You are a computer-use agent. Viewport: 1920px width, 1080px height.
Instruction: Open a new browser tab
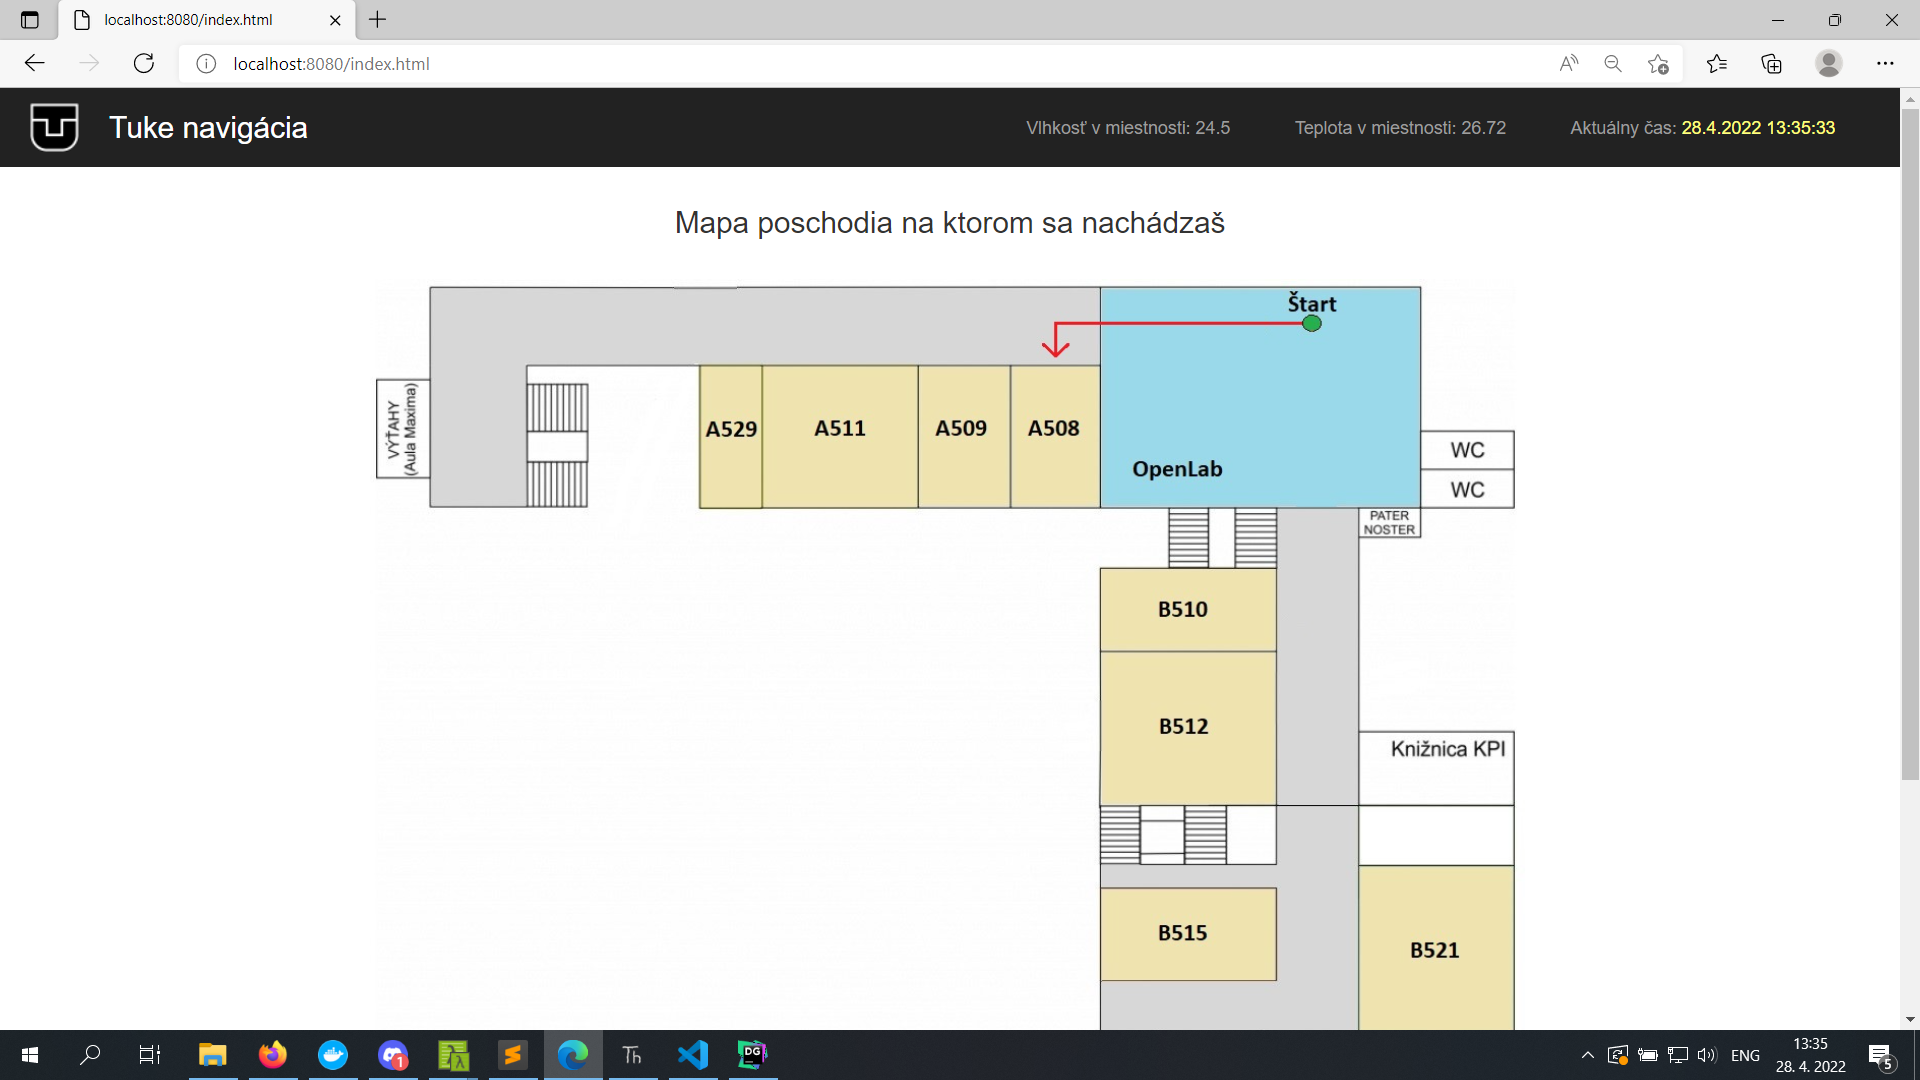pos(377,20)
